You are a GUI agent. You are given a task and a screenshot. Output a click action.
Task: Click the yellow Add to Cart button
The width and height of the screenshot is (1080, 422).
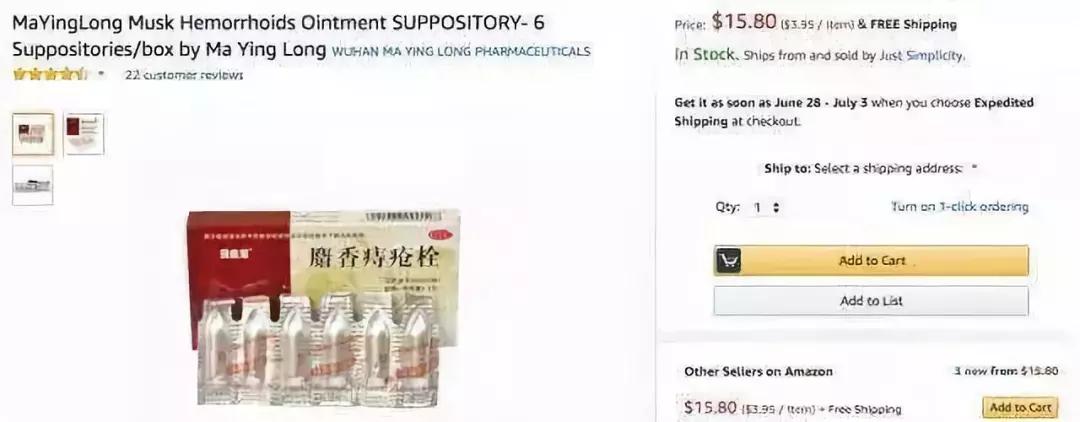tap(871, 261)
